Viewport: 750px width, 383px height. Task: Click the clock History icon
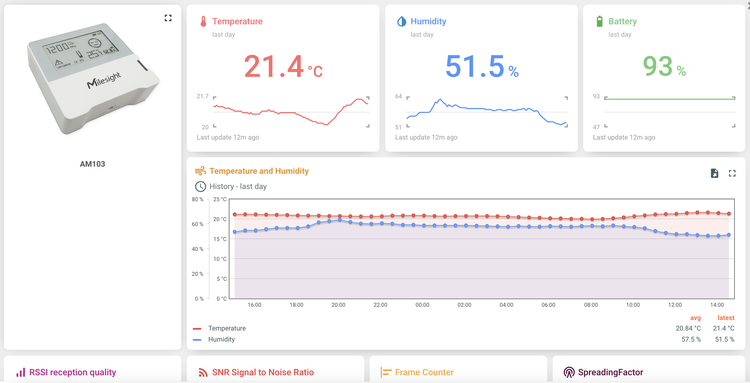tap(200, 186)
